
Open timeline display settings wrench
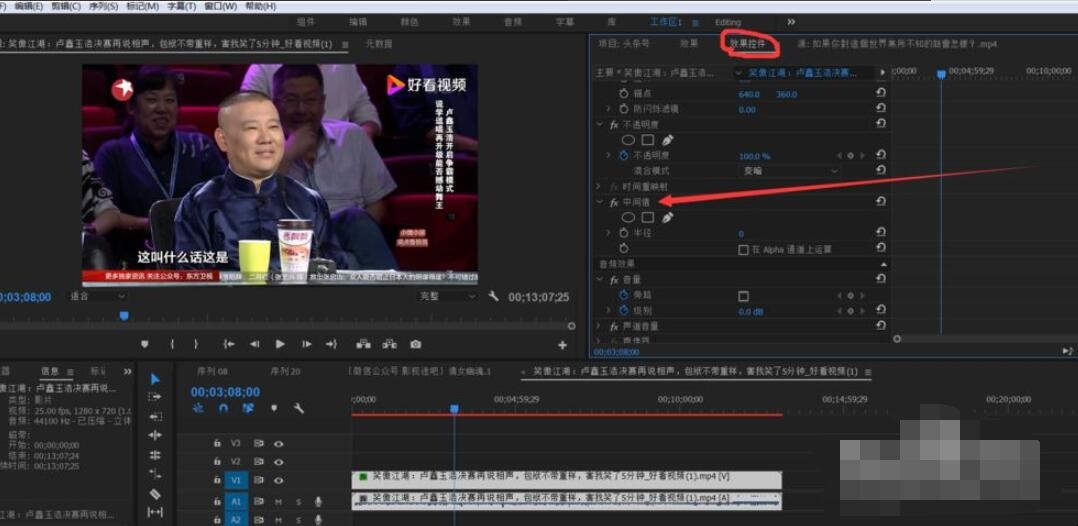click(x=298, y=408)
